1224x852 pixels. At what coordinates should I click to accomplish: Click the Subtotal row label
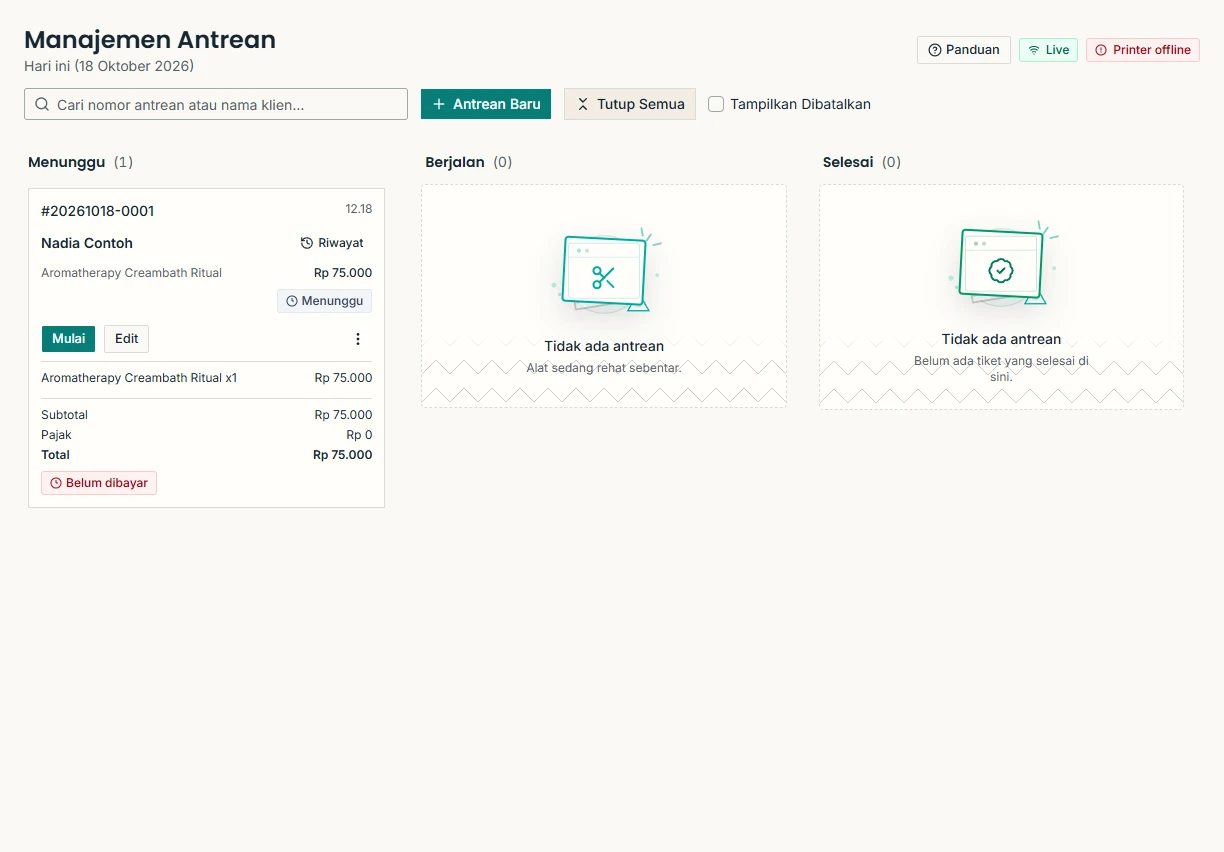tap(65, 415)
